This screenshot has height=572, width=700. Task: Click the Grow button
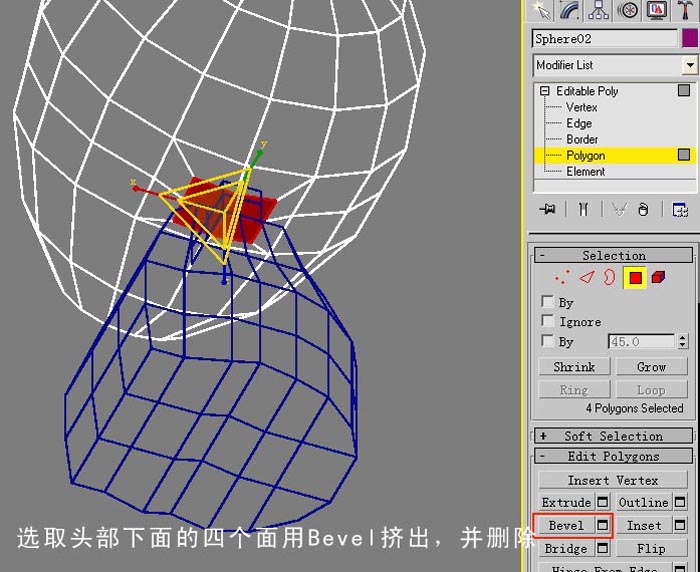[x=652, y=367]
